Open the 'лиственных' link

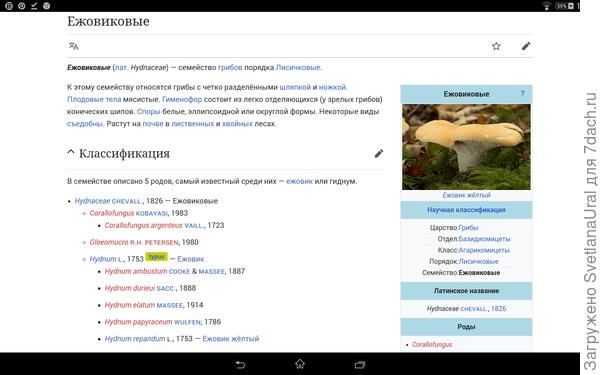[x=192, y=124]
